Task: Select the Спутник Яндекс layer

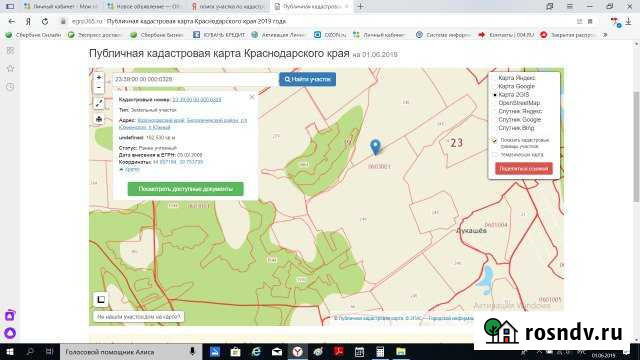Action: [x=520, y=111]
